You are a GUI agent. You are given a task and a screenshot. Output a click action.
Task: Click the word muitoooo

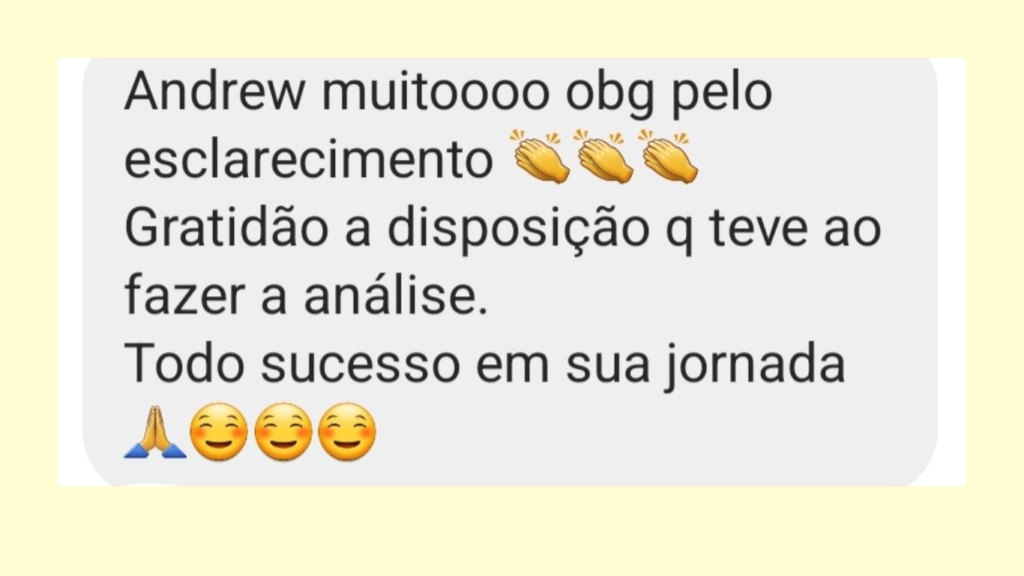436,91
